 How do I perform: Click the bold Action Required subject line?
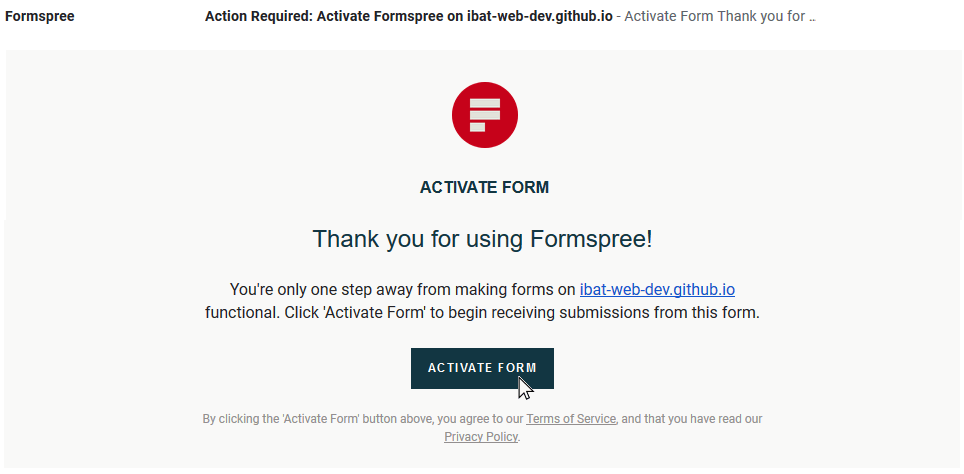409,17
